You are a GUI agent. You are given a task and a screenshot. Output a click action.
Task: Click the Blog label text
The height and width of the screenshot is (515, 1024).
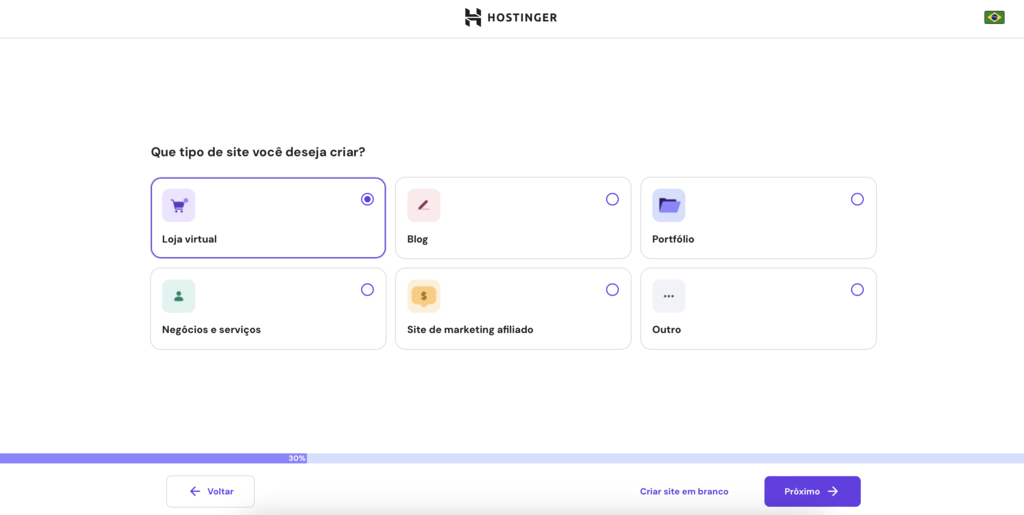(417, 240)
